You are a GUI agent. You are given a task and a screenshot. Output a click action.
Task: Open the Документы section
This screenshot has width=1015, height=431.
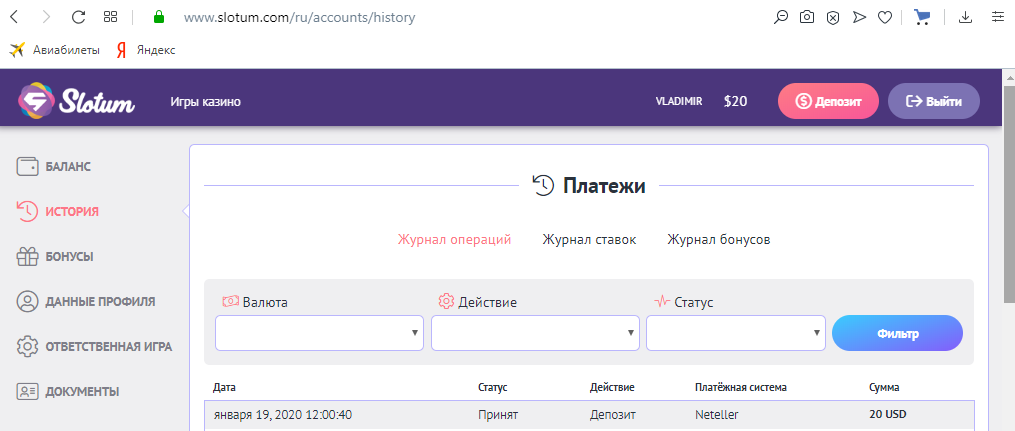[x=68, y=392]
